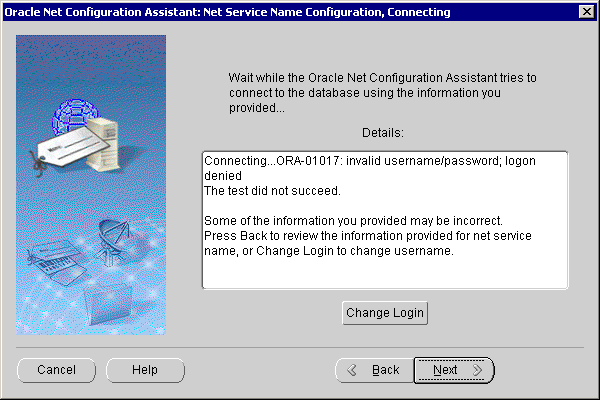Viewport: 600px width, 400px height.
Task: Cancel the Net Configuration Assistant
Action: [56, 370]
